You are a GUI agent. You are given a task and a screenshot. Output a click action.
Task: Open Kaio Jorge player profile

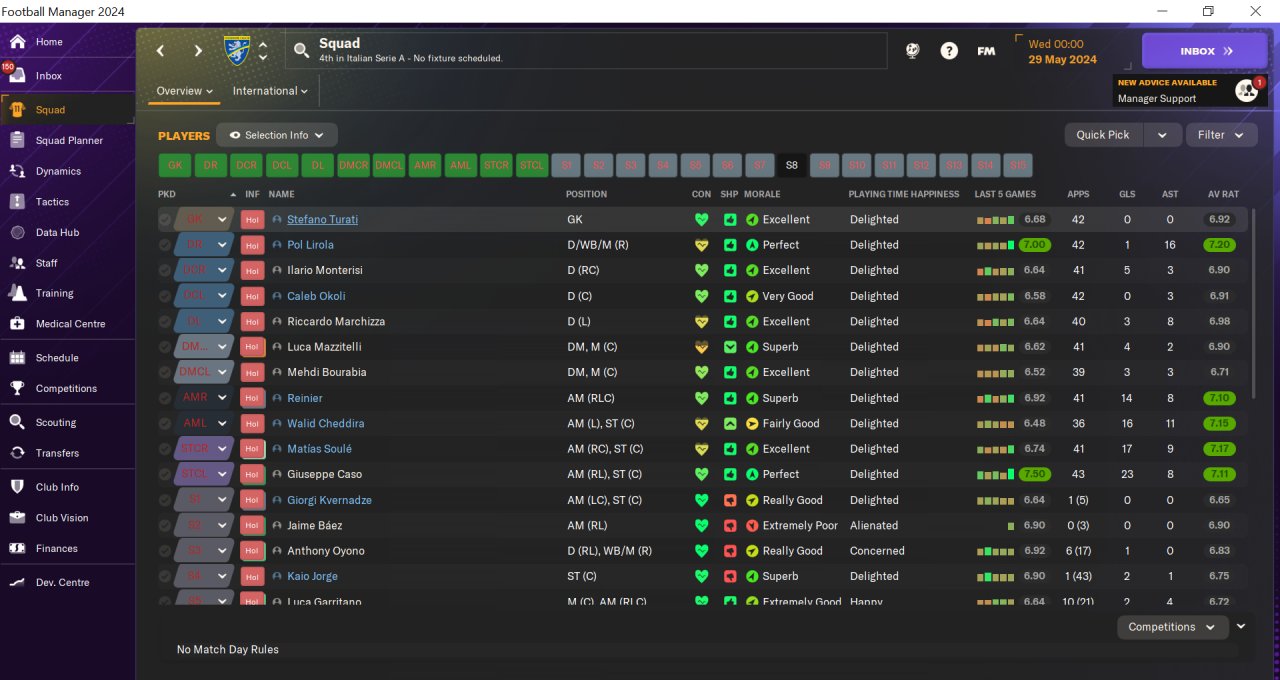pyautogui.click(x=312, y=576)
